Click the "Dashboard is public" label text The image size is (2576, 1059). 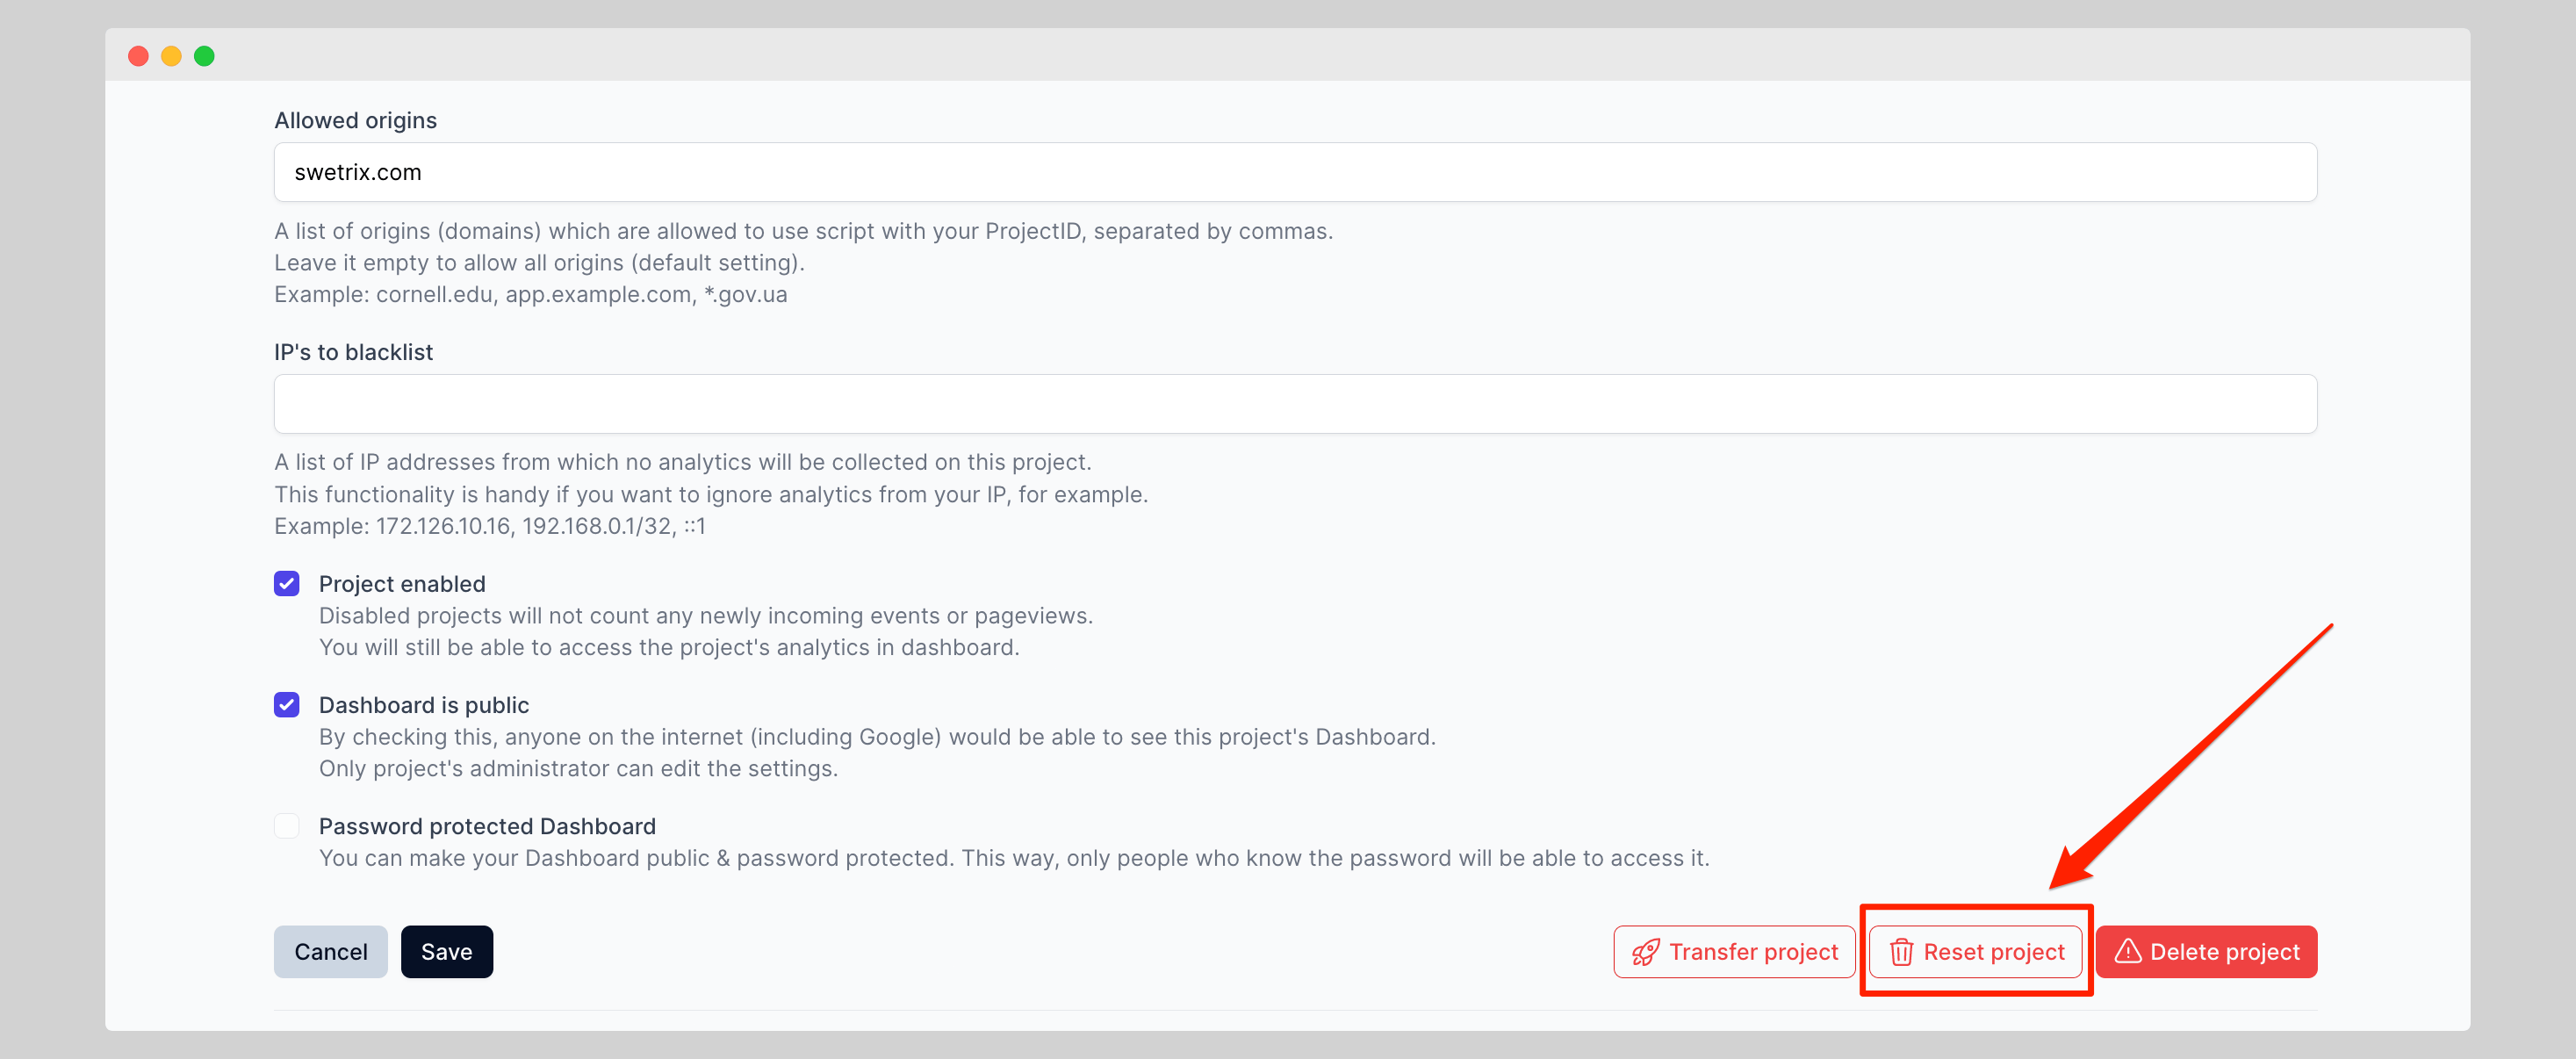click(x=424, y=705)
